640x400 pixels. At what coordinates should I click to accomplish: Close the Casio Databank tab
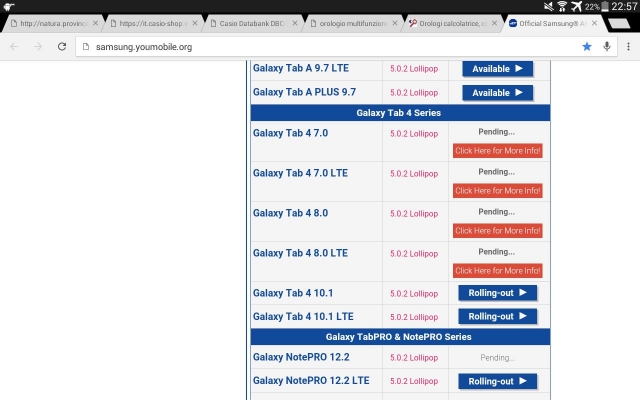click(x=295, y=23)
